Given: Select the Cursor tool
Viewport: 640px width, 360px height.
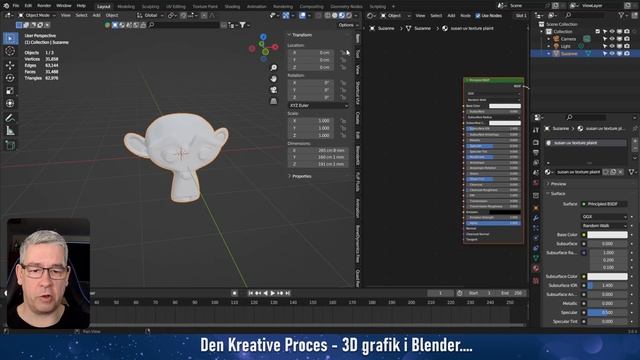Looking at the screenshot, I should coord(10,51).
